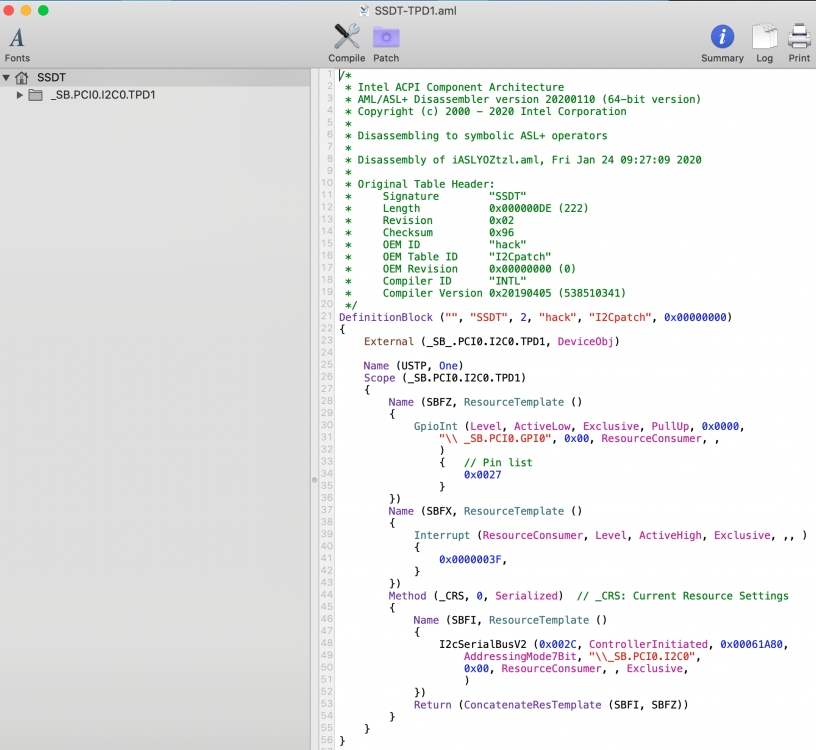The width and height of the screenshot is (816, 750).
Task: Select the _SB.PCI0.I2C0.TPD1 folder icon
Action: pyautogui.click(x=35, y=95)
